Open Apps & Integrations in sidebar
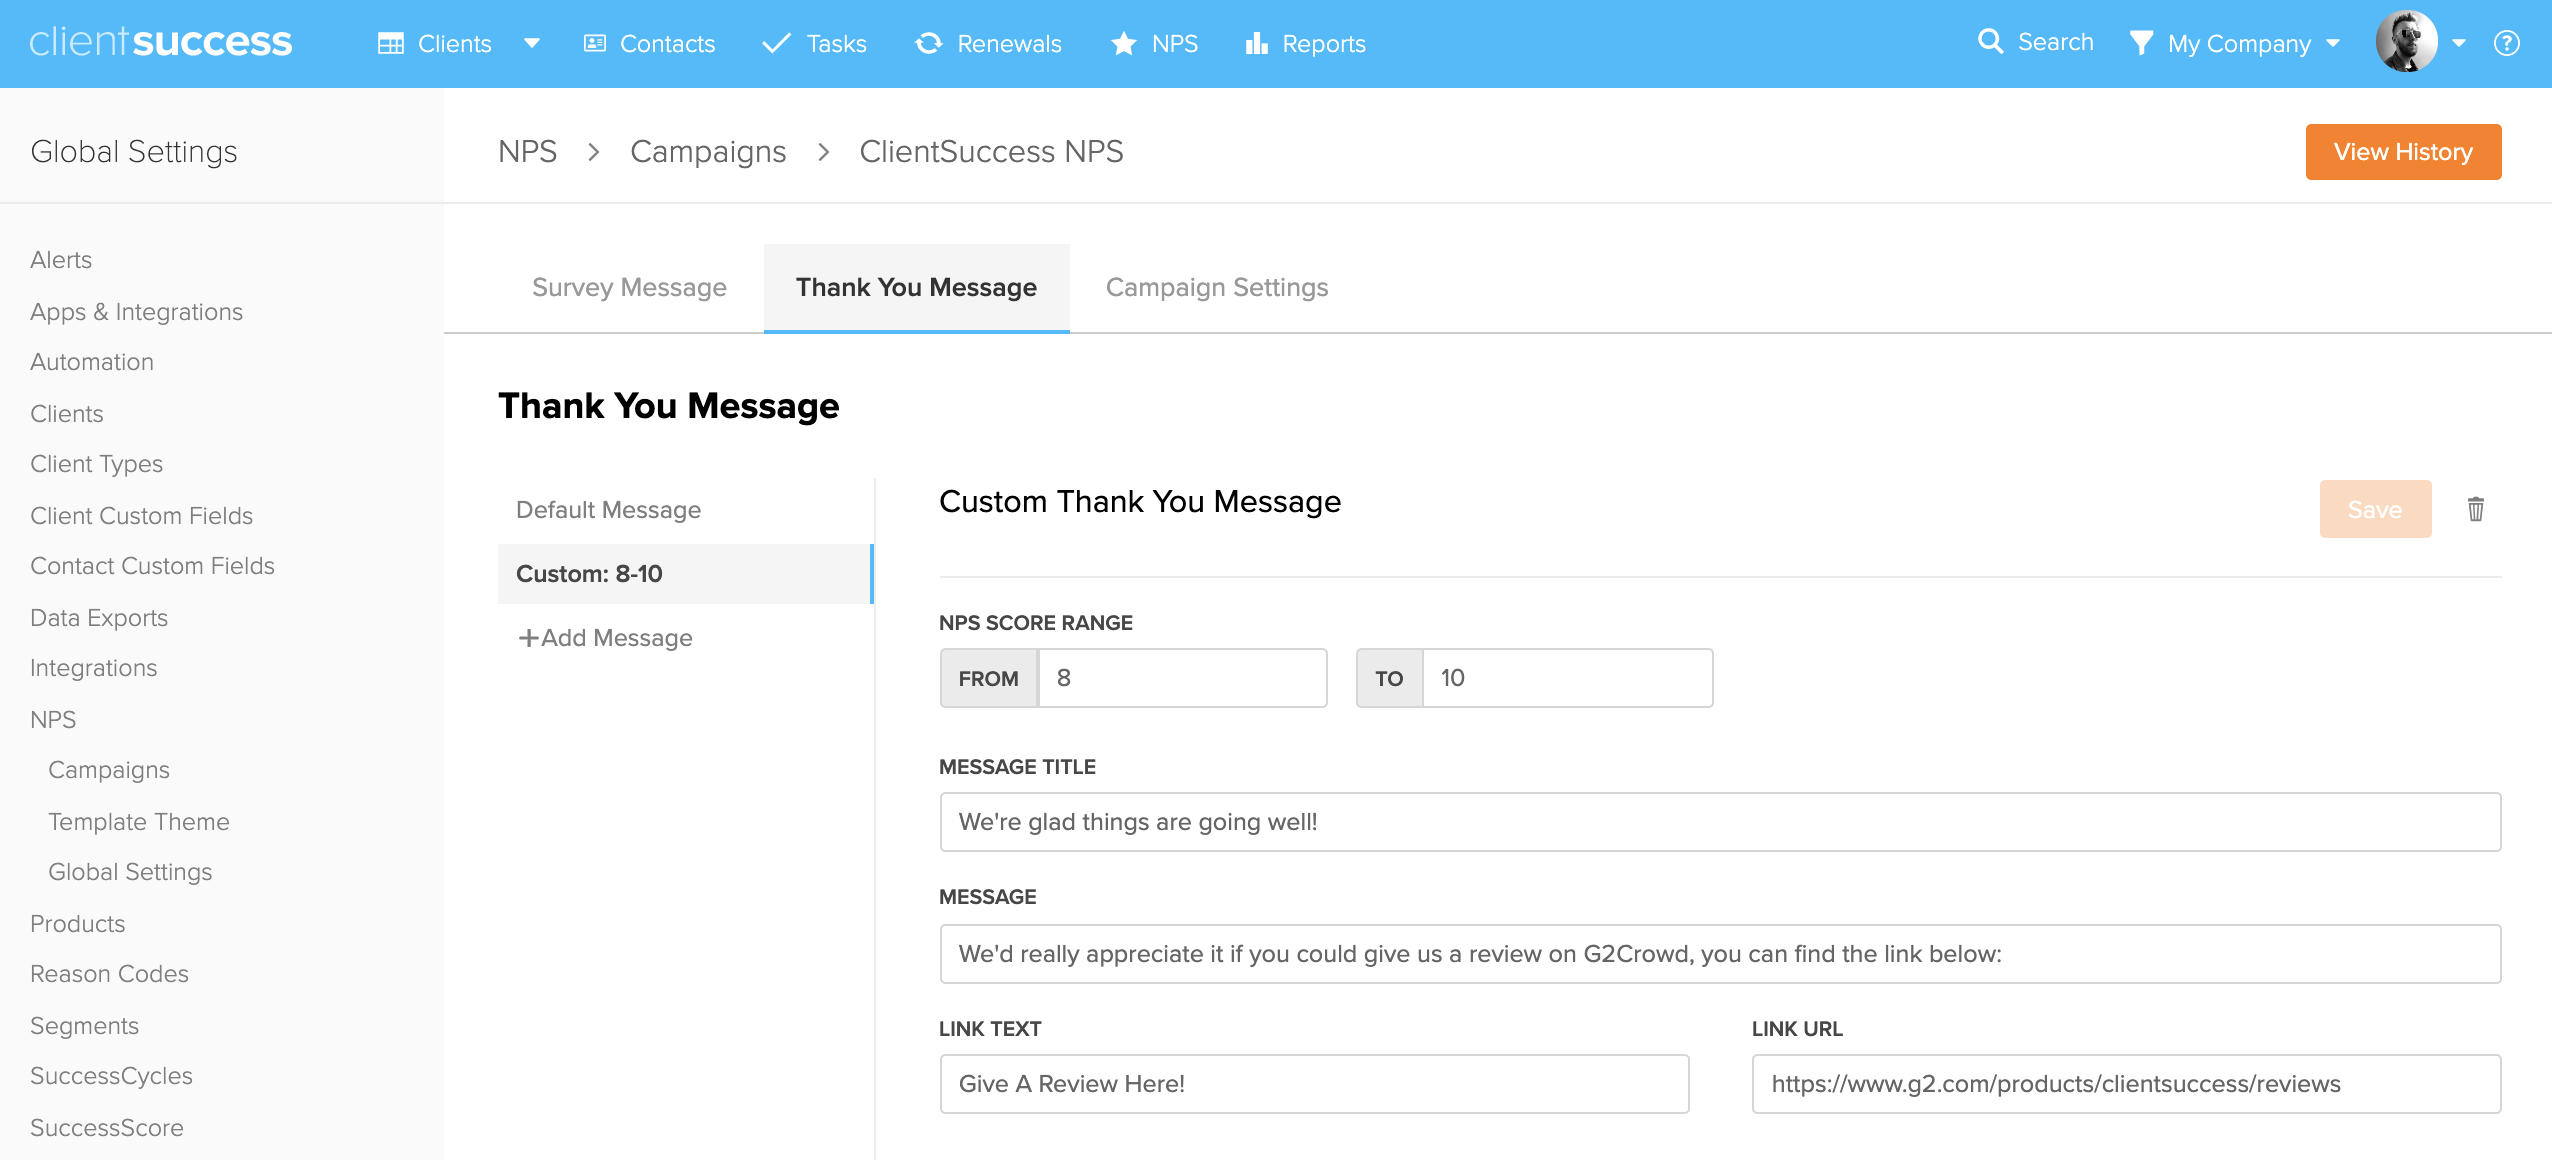The width and height of the screenshot is (2552, 1160). tap(136, 312)
